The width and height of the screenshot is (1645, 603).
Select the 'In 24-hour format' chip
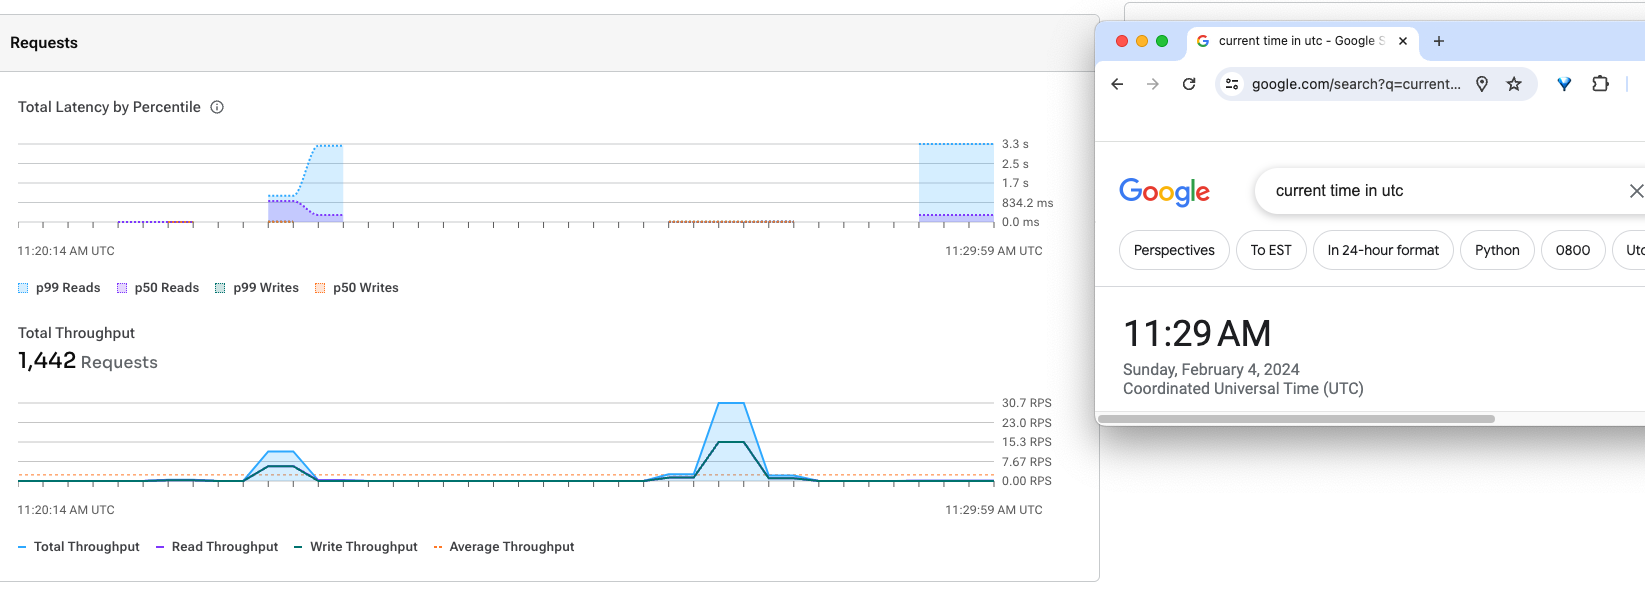tap(1383, 250)
